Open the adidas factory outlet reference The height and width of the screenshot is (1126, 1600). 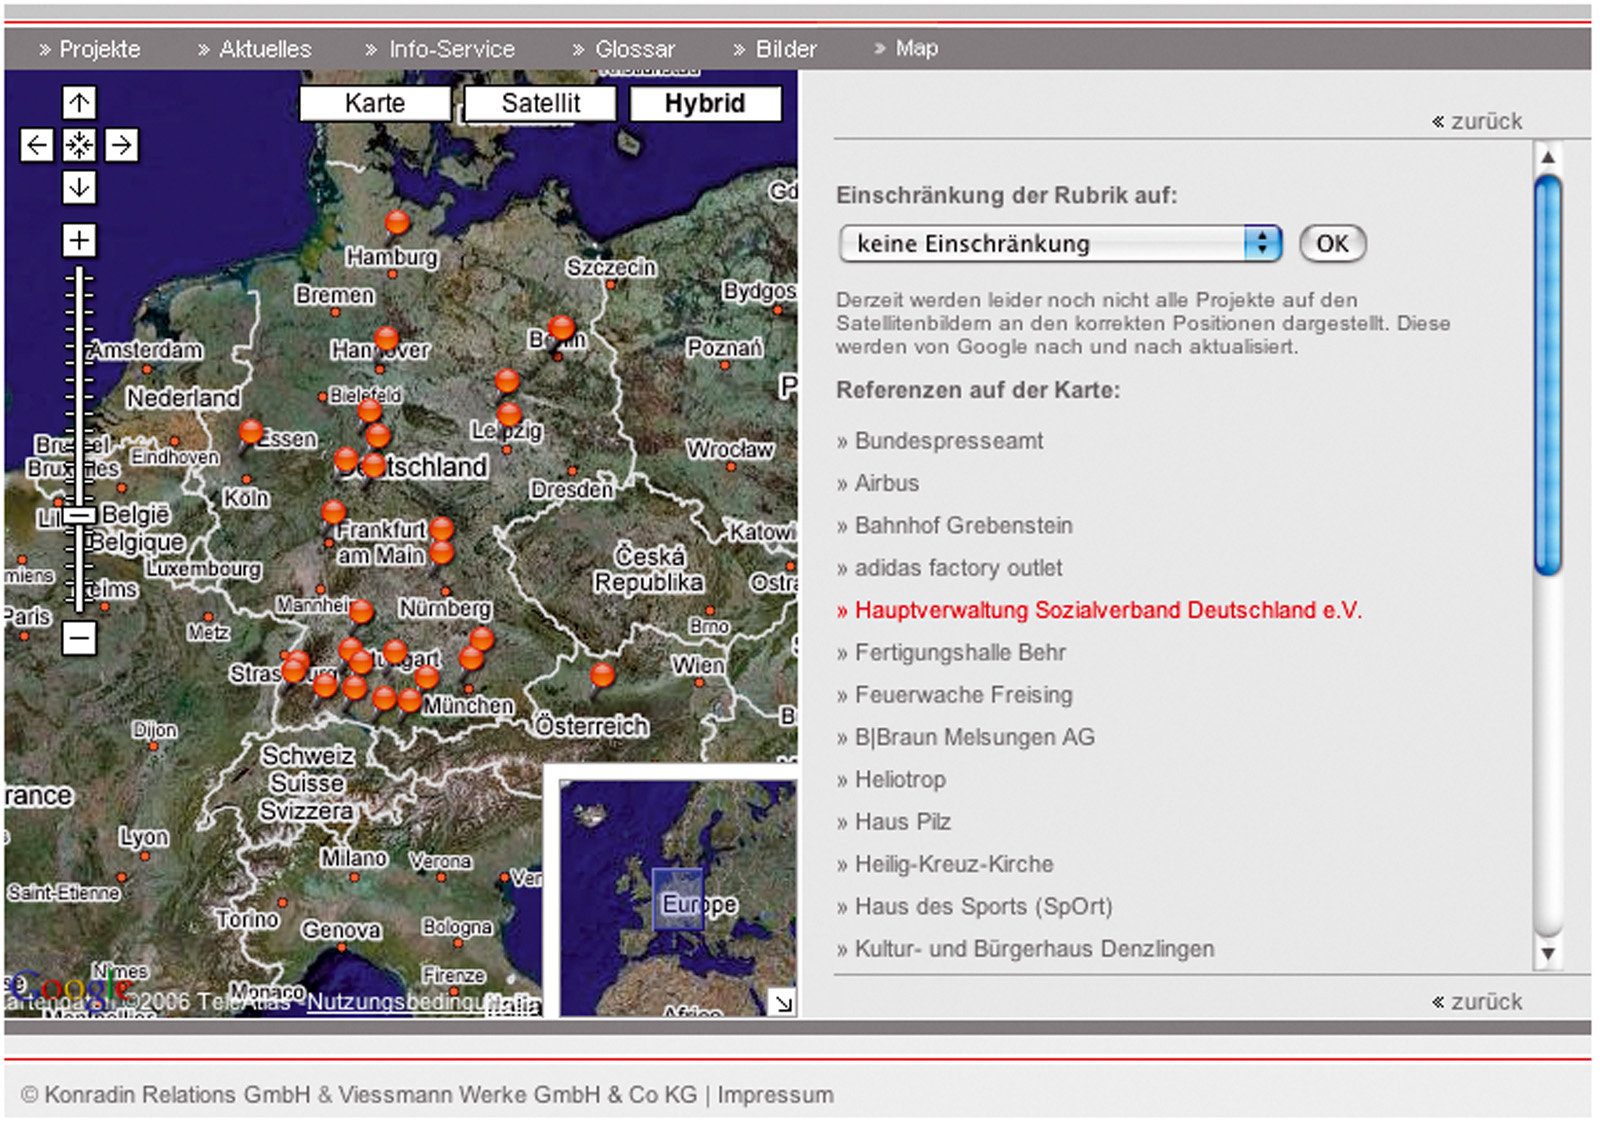point(950,568)
